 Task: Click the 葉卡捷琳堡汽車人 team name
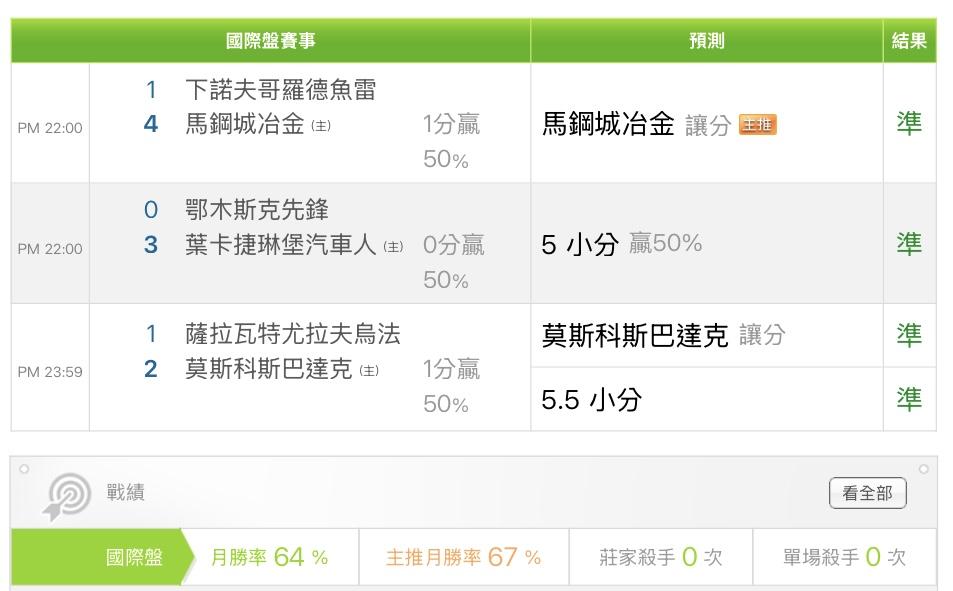coord(281,246)
